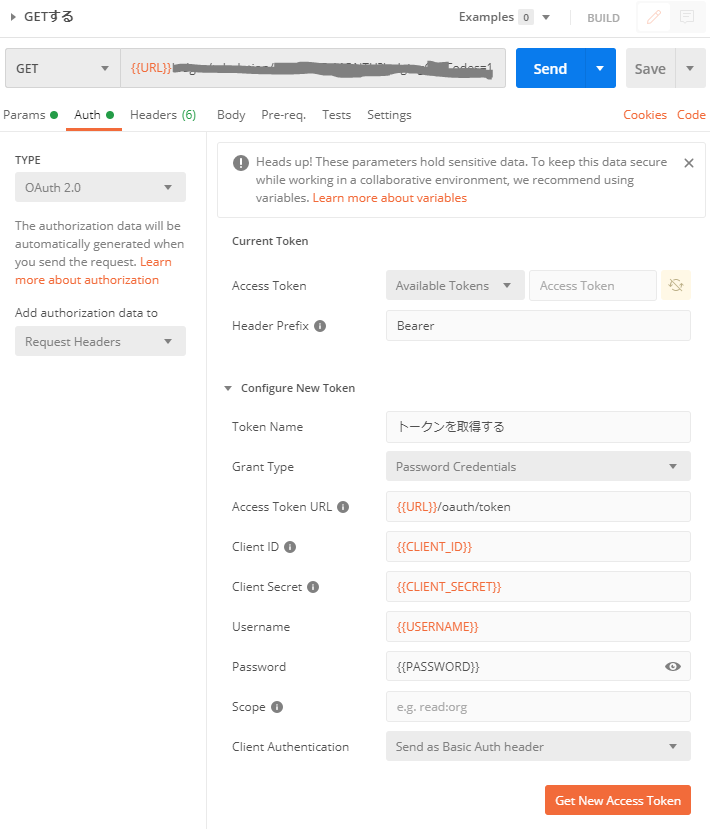The height and width of the screenshot is (829, 710).
Task: Open the Tests tab
Action: pos(337,115)
